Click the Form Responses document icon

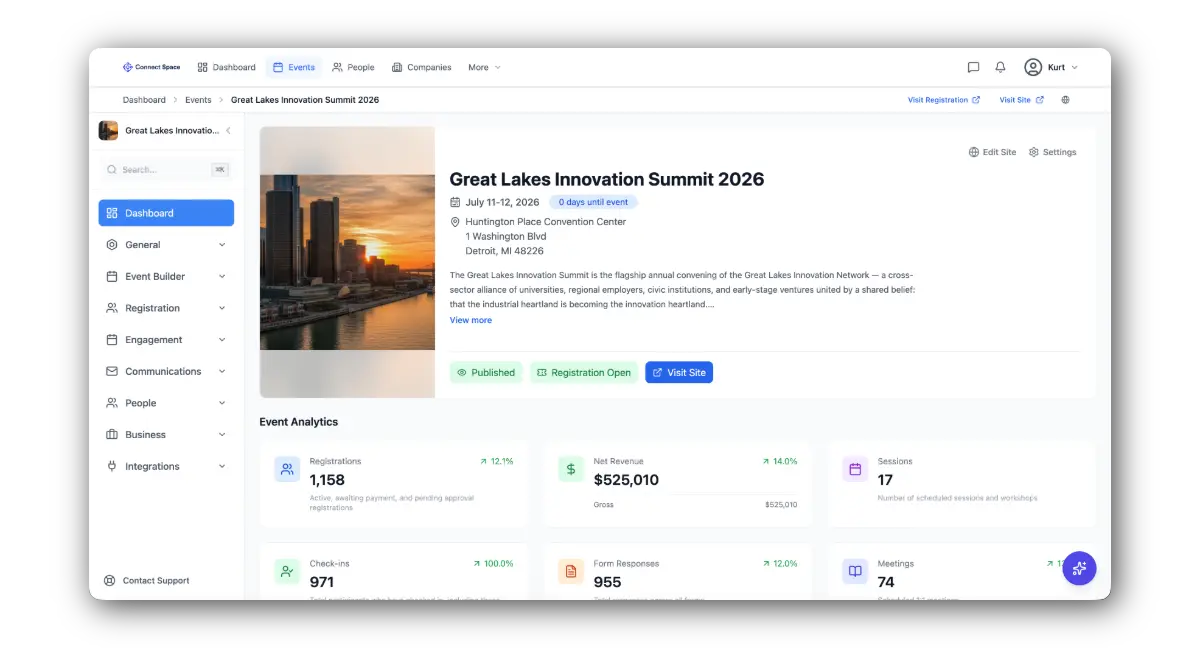coord(571,571)
